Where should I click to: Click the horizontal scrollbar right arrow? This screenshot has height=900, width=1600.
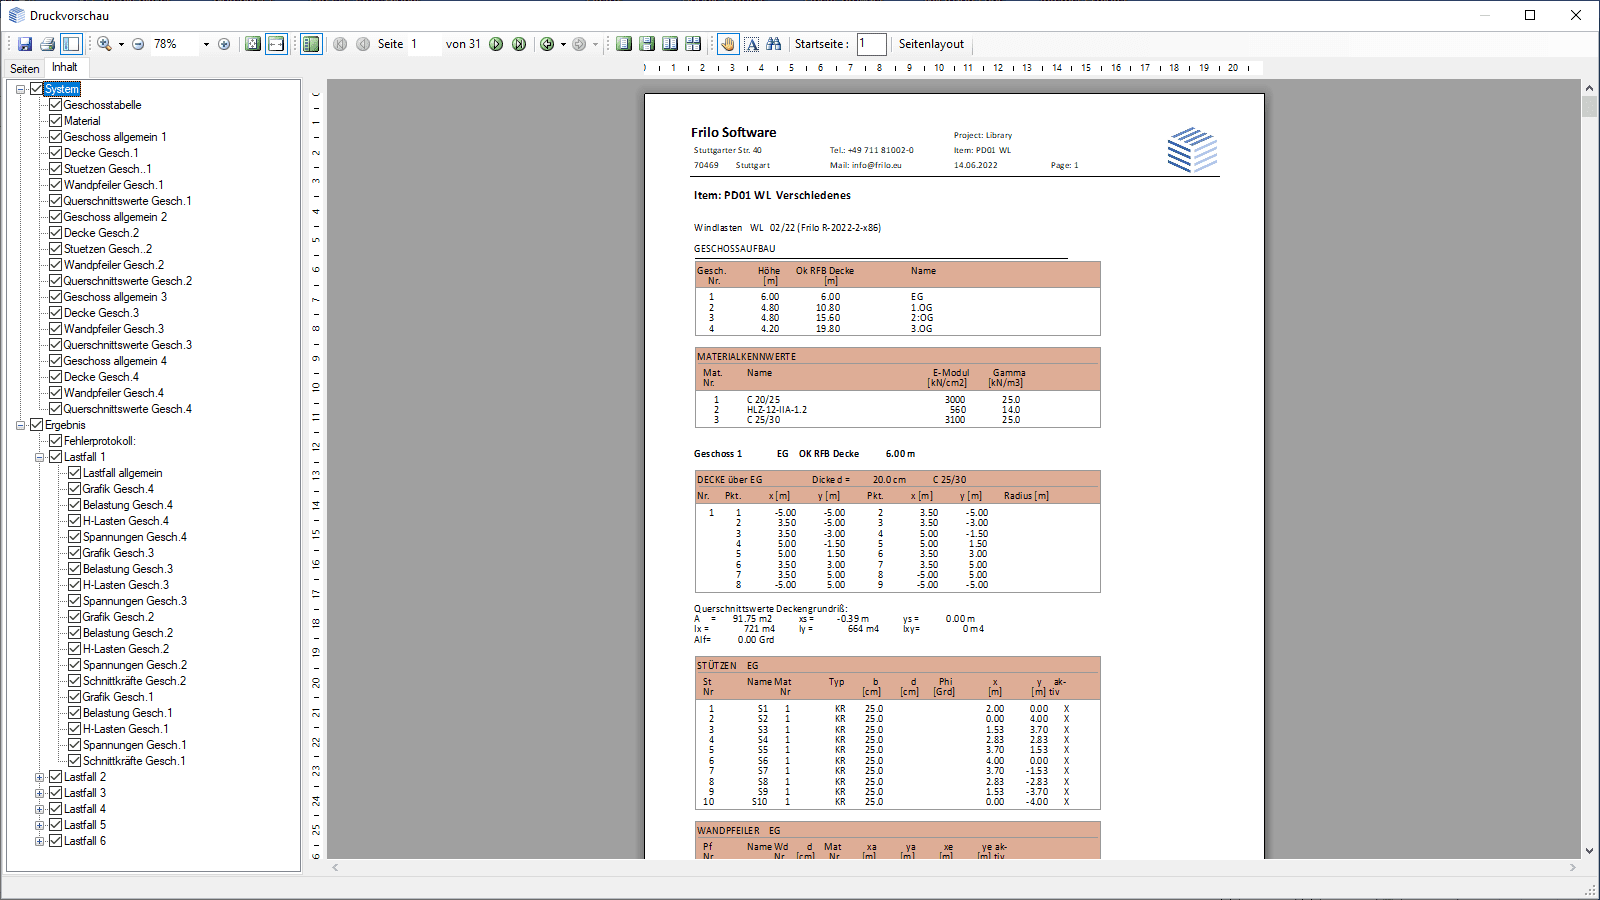[1574, 868]
